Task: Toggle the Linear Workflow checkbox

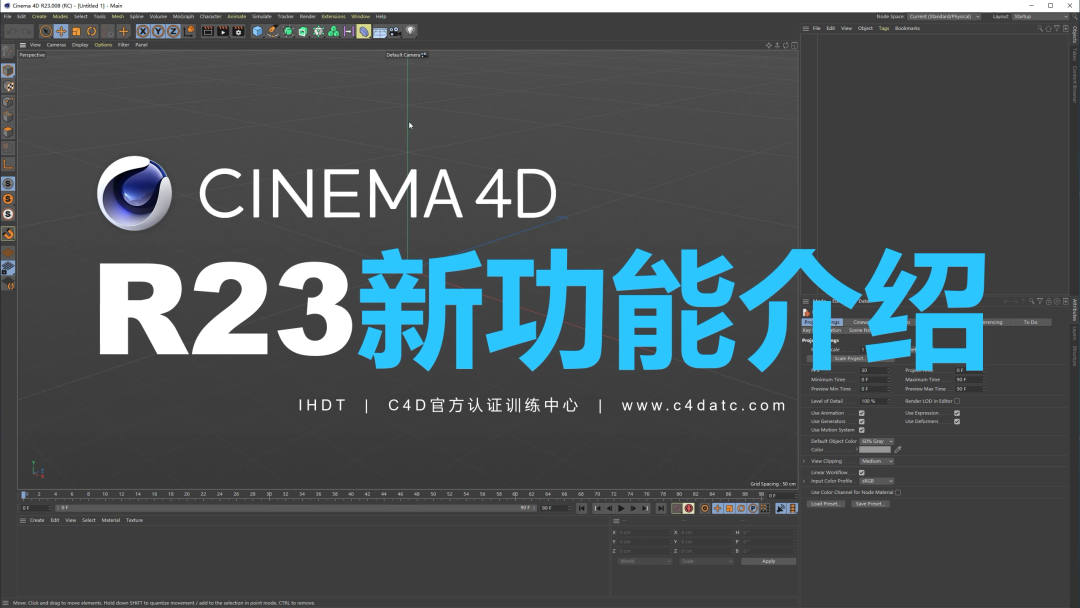Action: click(x=861, y=472)
